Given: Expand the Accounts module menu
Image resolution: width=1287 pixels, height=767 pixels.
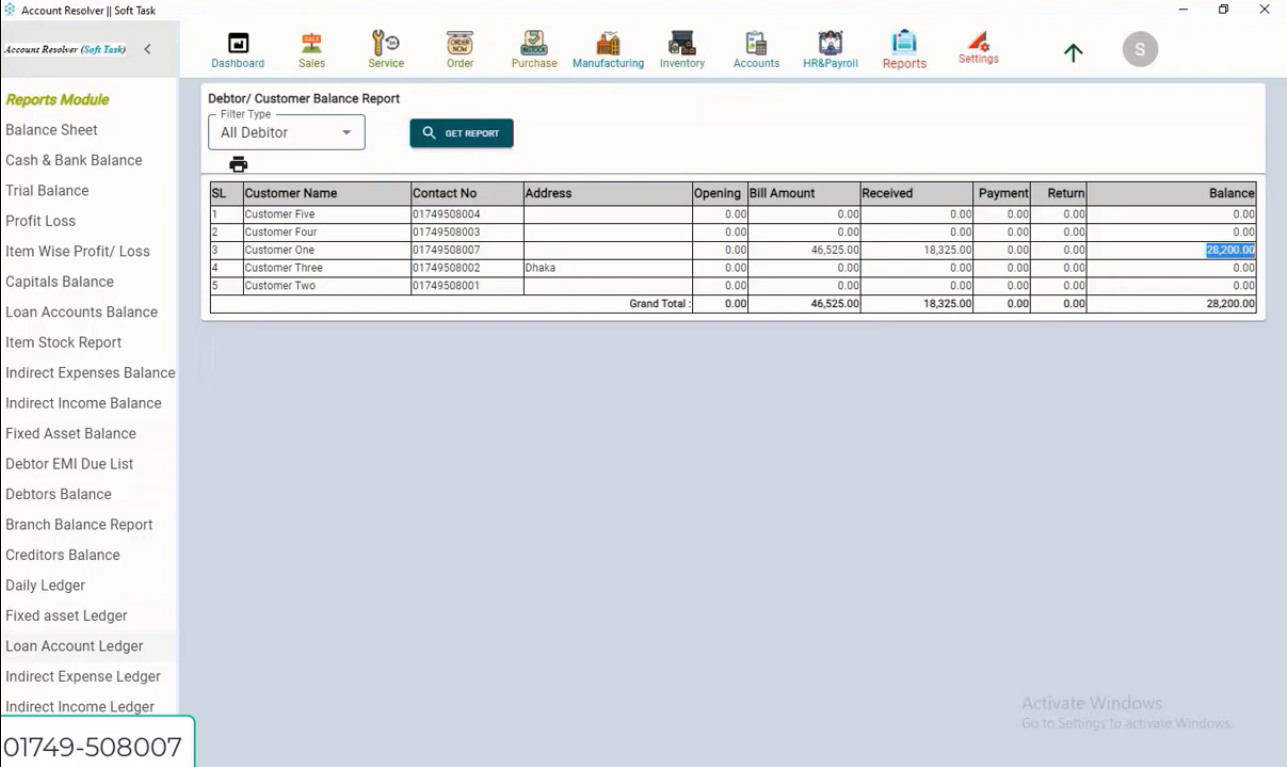Looking at the screenshot, I should click(755, 48).
